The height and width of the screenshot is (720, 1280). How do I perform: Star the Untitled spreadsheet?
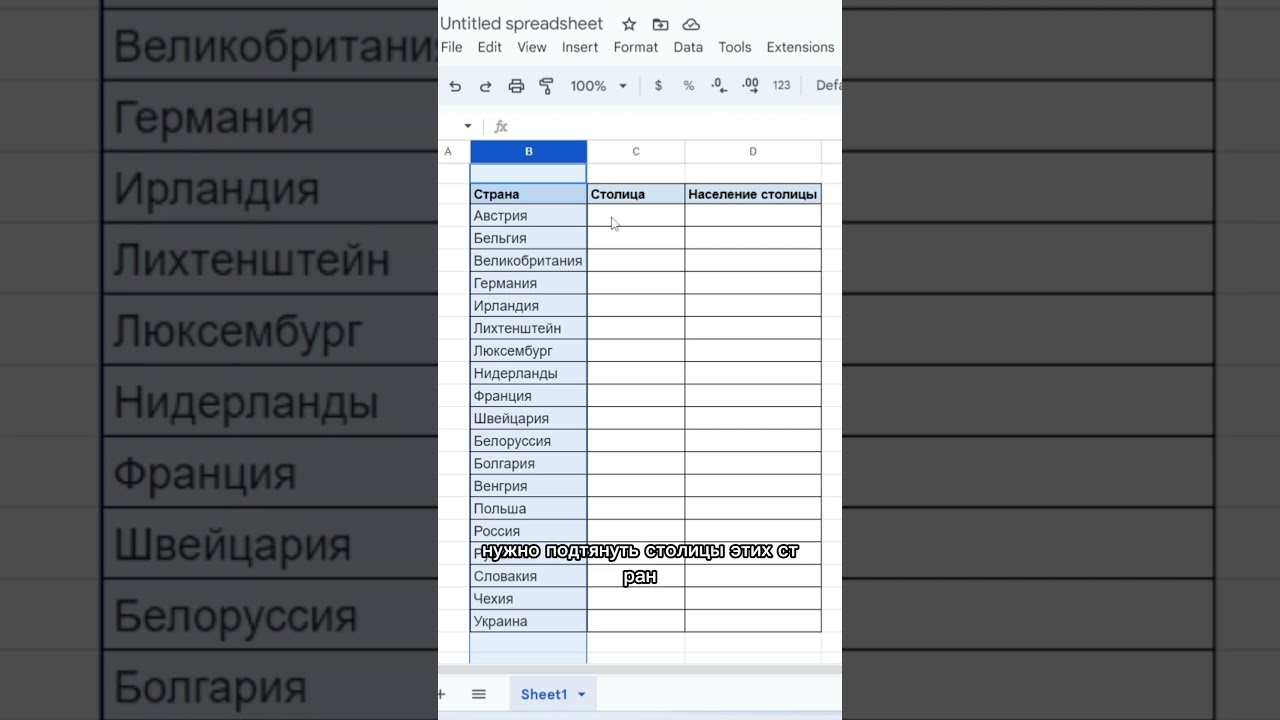[629, 24]
